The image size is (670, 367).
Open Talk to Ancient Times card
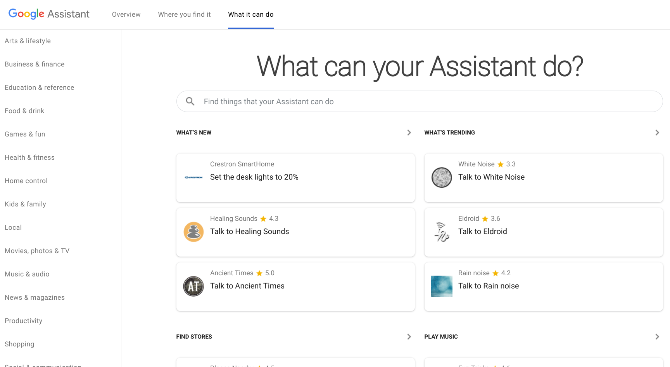coord(295,286)
